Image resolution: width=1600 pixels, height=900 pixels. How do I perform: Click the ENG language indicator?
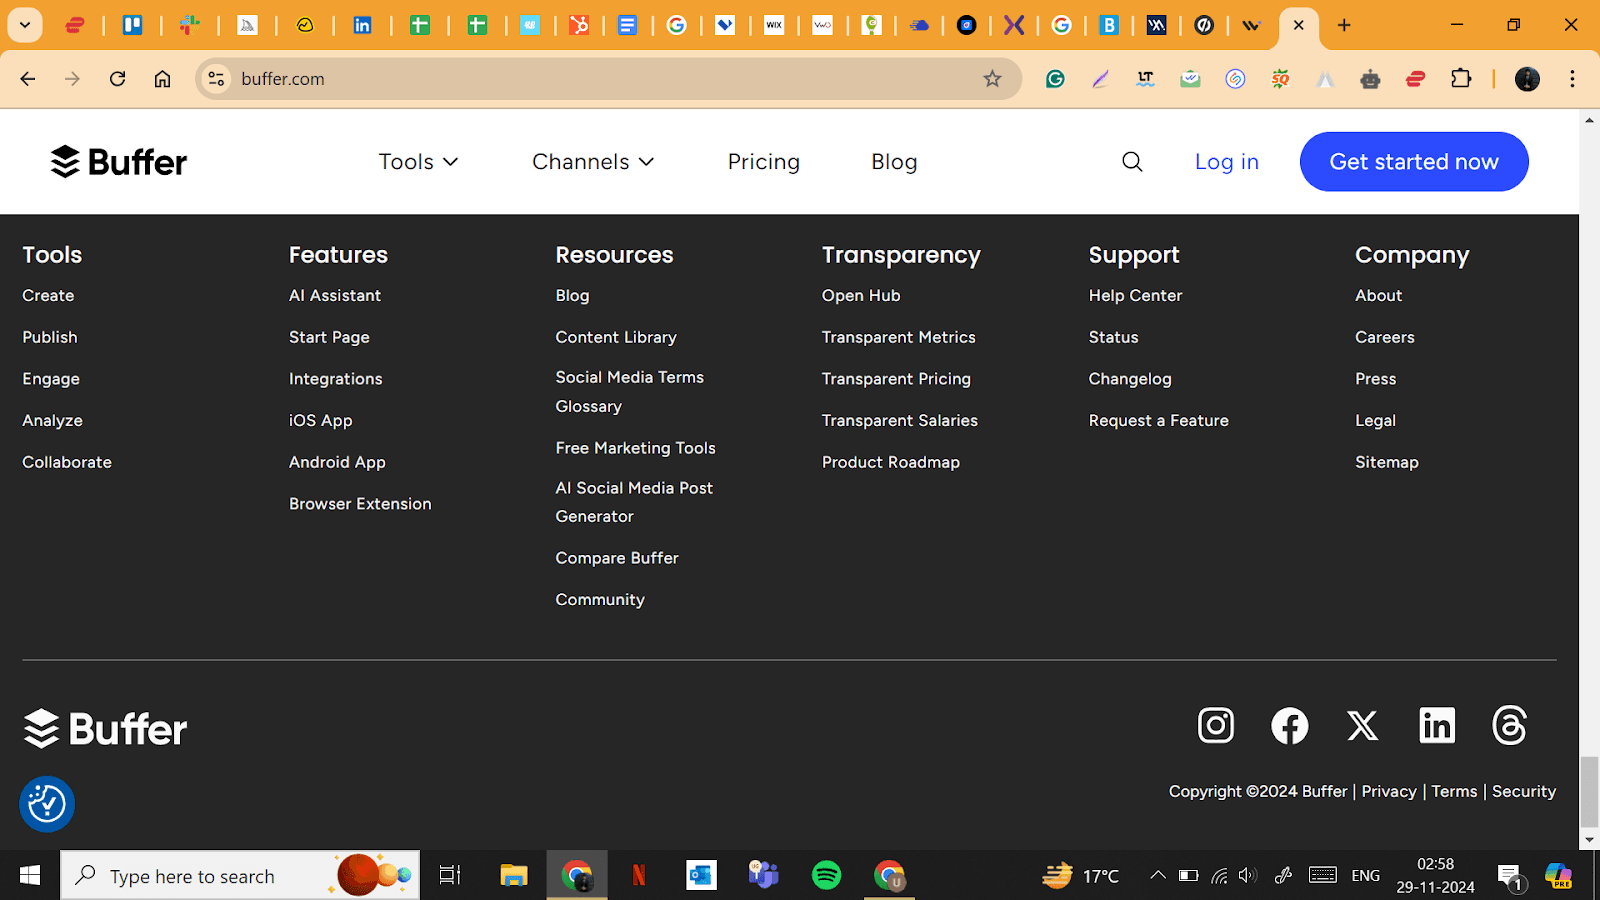[x=1365, y=876]
